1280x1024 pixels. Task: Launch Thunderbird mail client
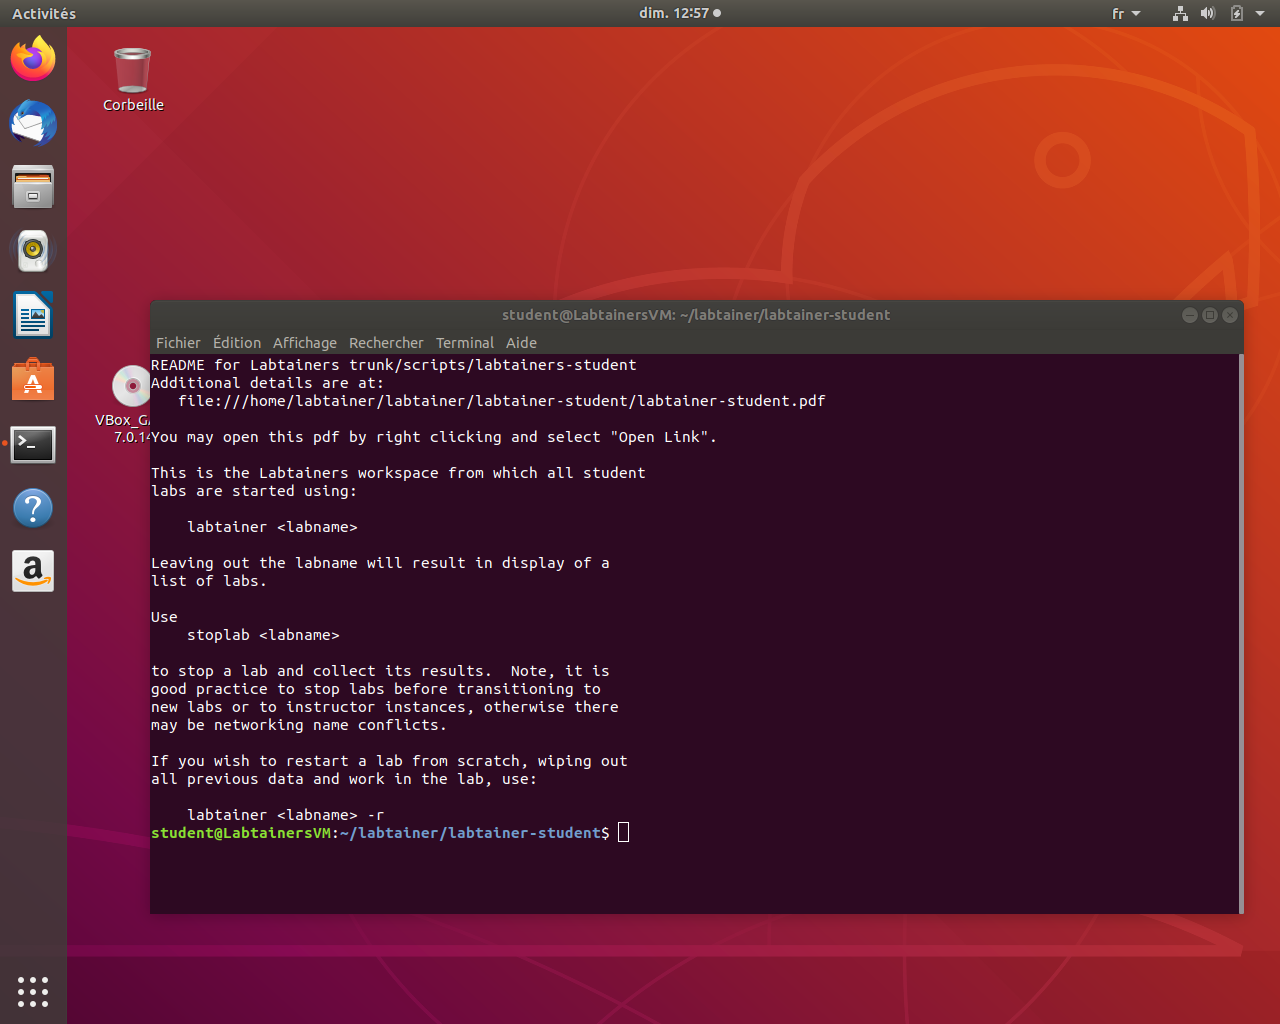click(x=33, y=123)
